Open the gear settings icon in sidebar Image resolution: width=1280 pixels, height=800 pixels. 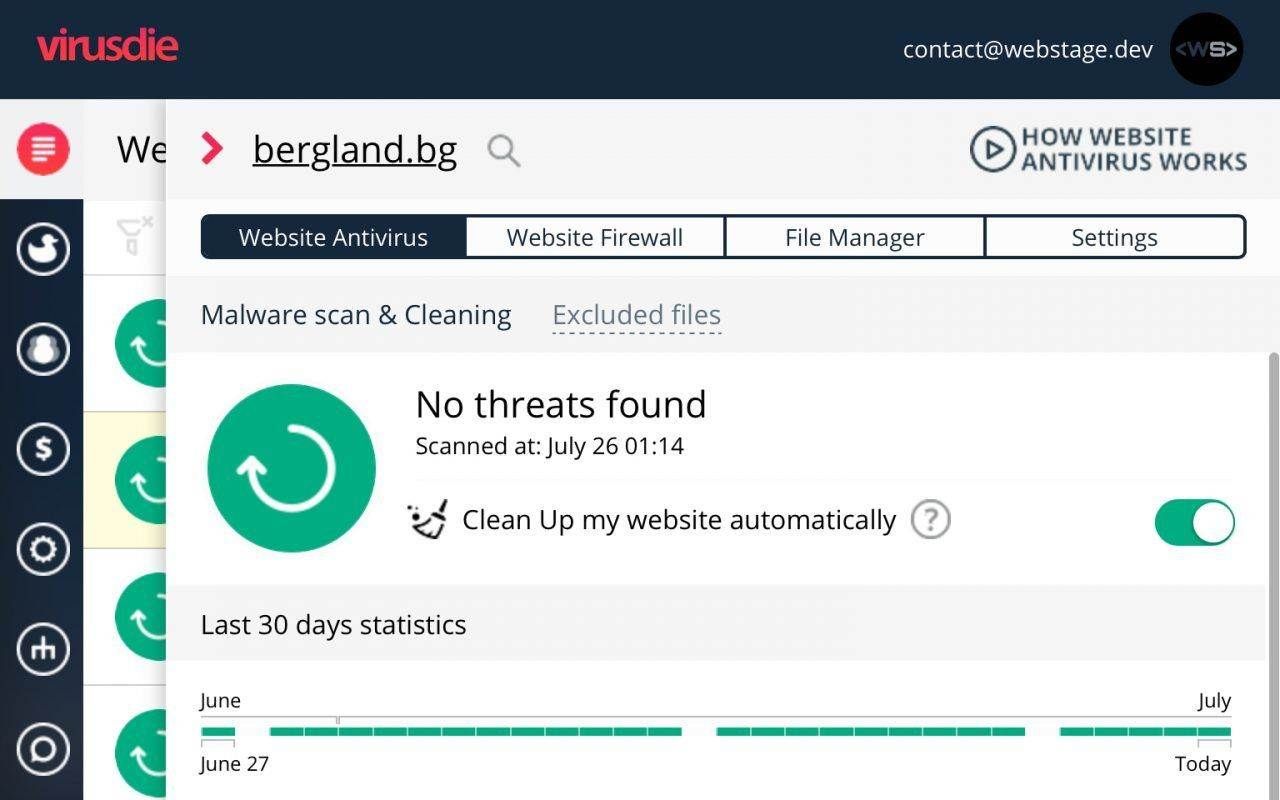coord(43,549)
